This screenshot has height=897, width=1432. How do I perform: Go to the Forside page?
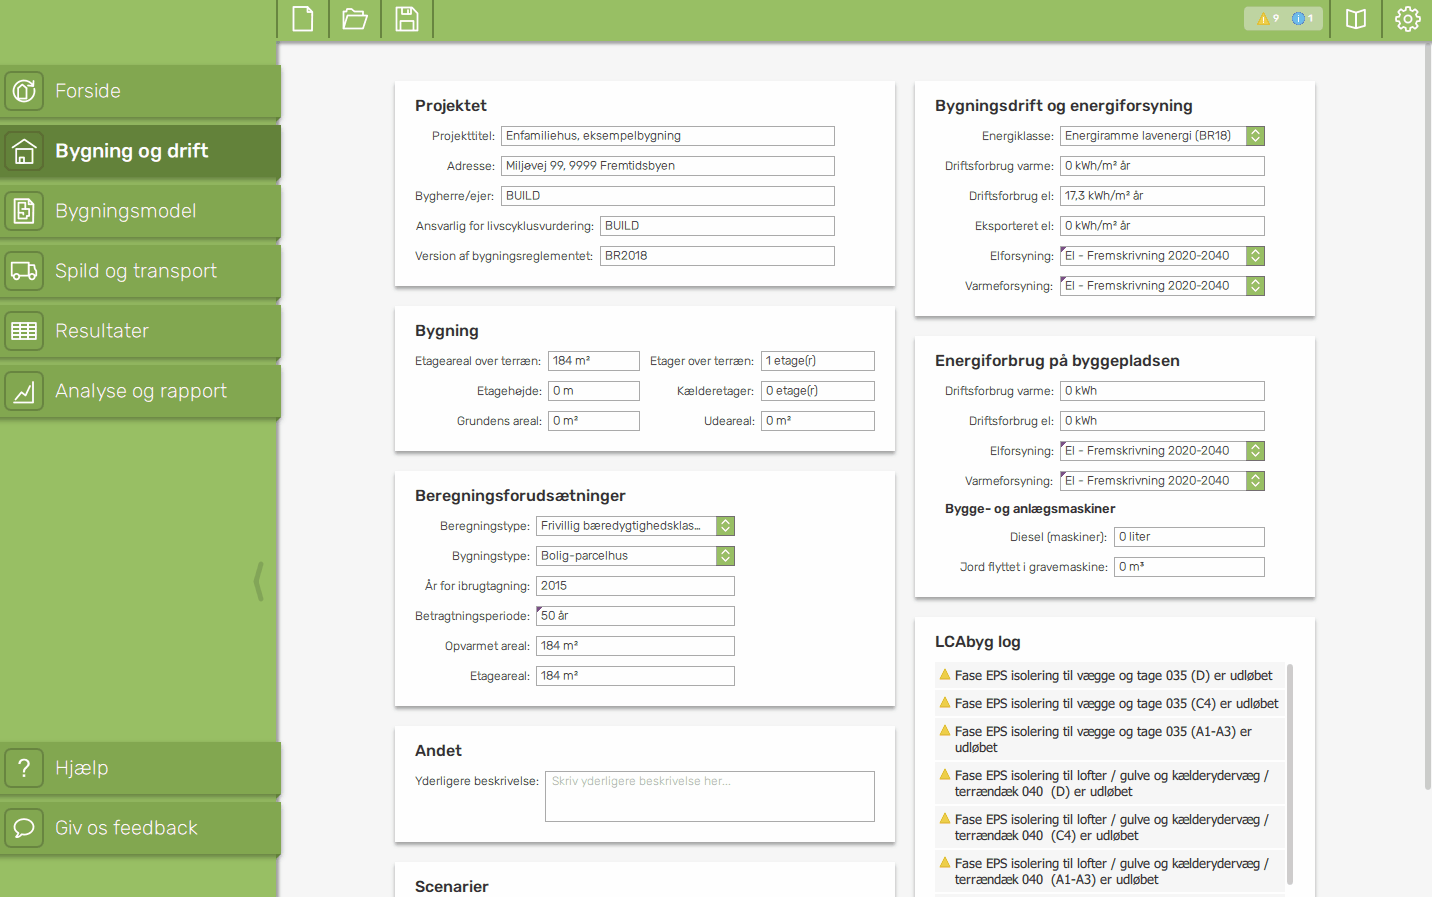[140, 91]
